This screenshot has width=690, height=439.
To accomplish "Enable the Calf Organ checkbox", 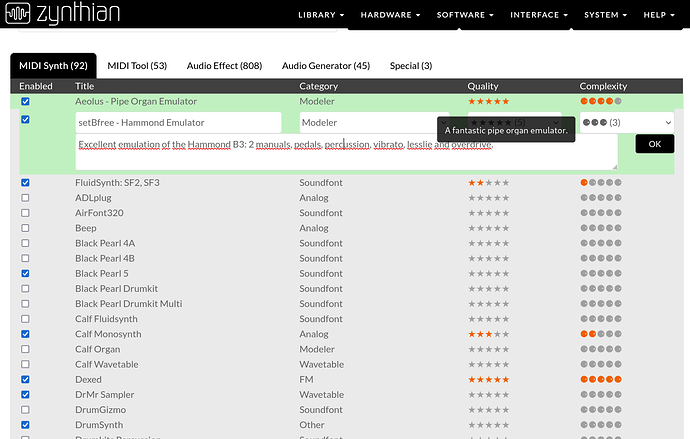I will click(26, 349).
